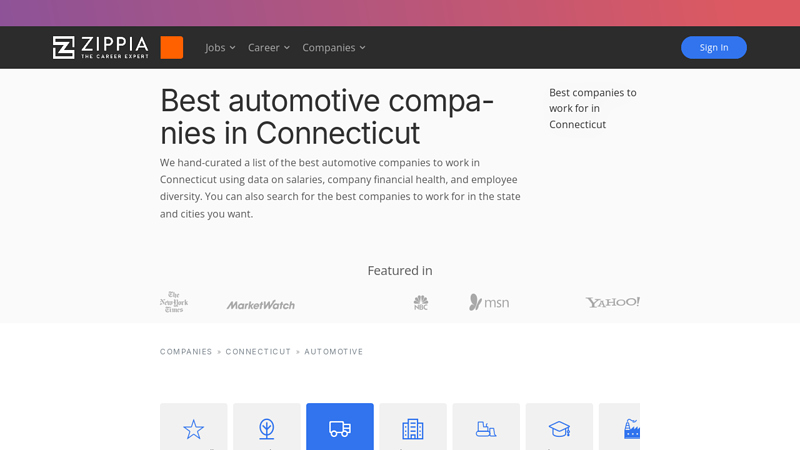This screenshot has height=450, width=800.
Task: Click the orange square beside the logo
Action: click(x=171, y=47)
